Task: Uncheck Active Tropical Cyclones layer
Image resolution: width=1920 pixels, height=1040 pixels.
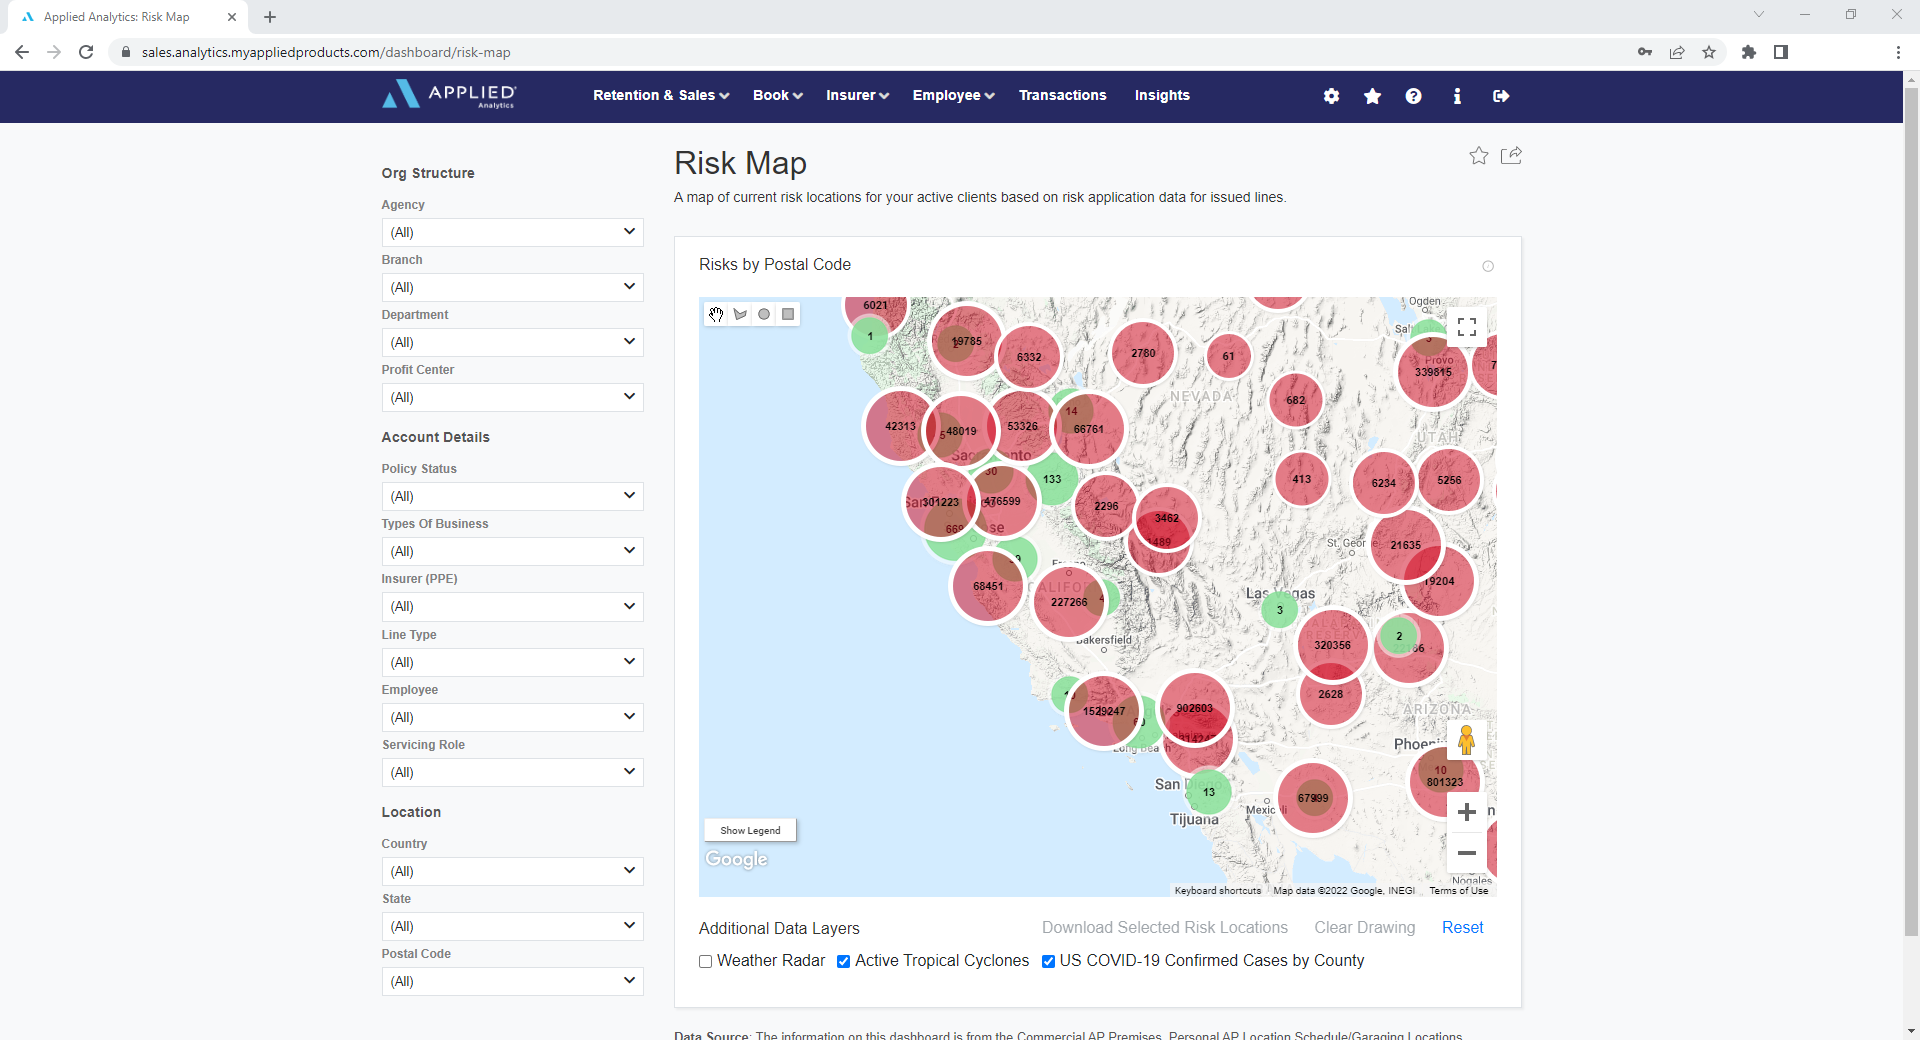Action: [x=844, y=961]
